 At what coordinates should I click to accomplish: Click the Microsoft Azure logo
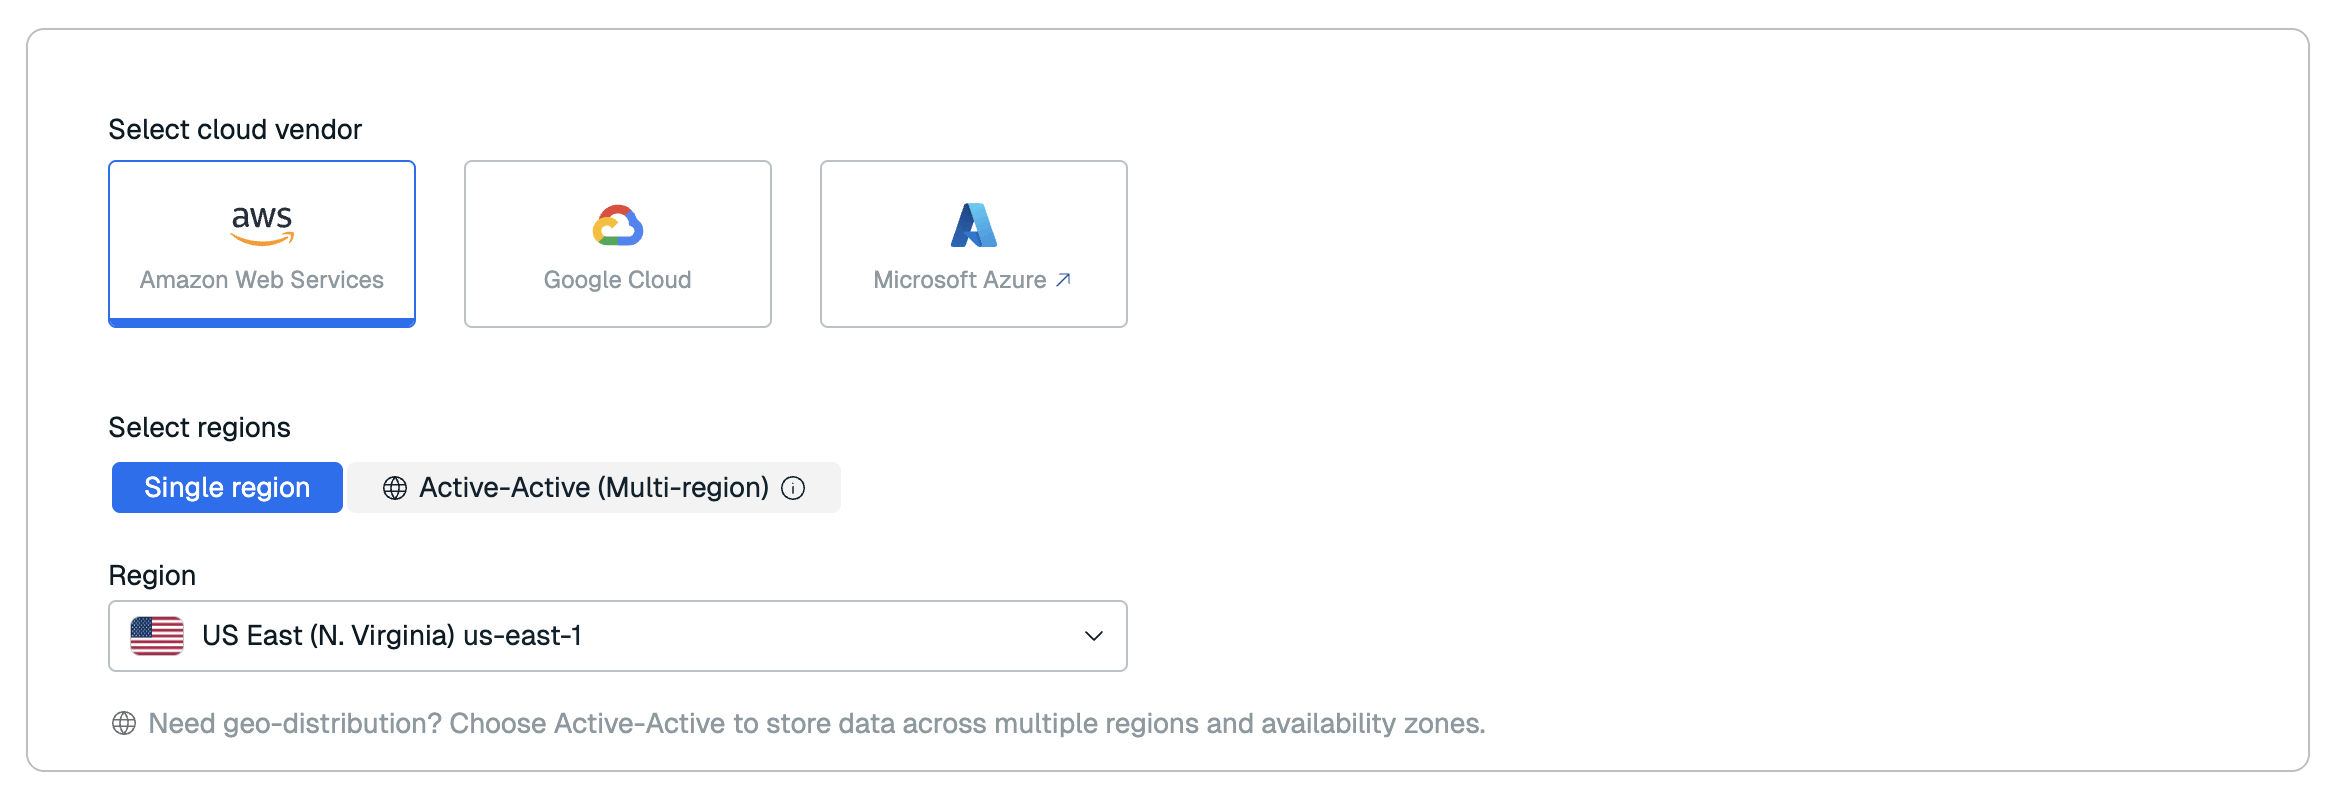click(974, 225)
